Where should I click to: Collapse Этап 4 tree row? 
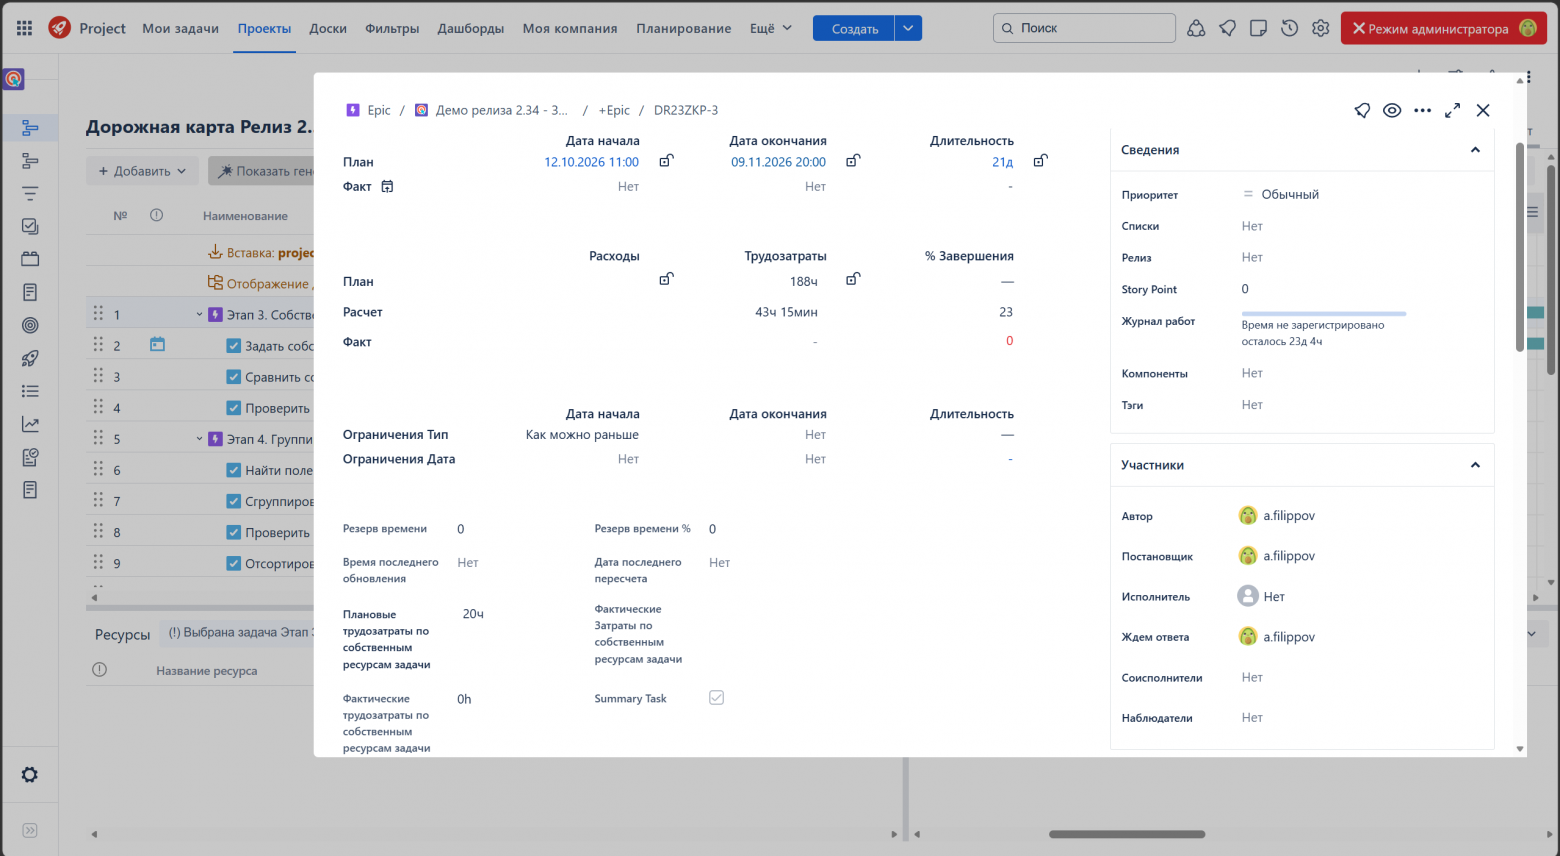pos(199,438)
